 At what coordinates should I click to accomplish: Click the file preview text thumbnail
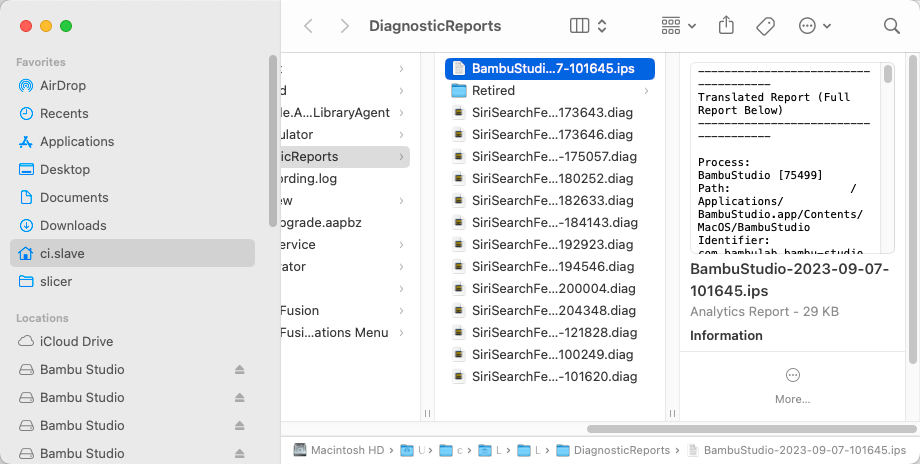coord(792,158)
